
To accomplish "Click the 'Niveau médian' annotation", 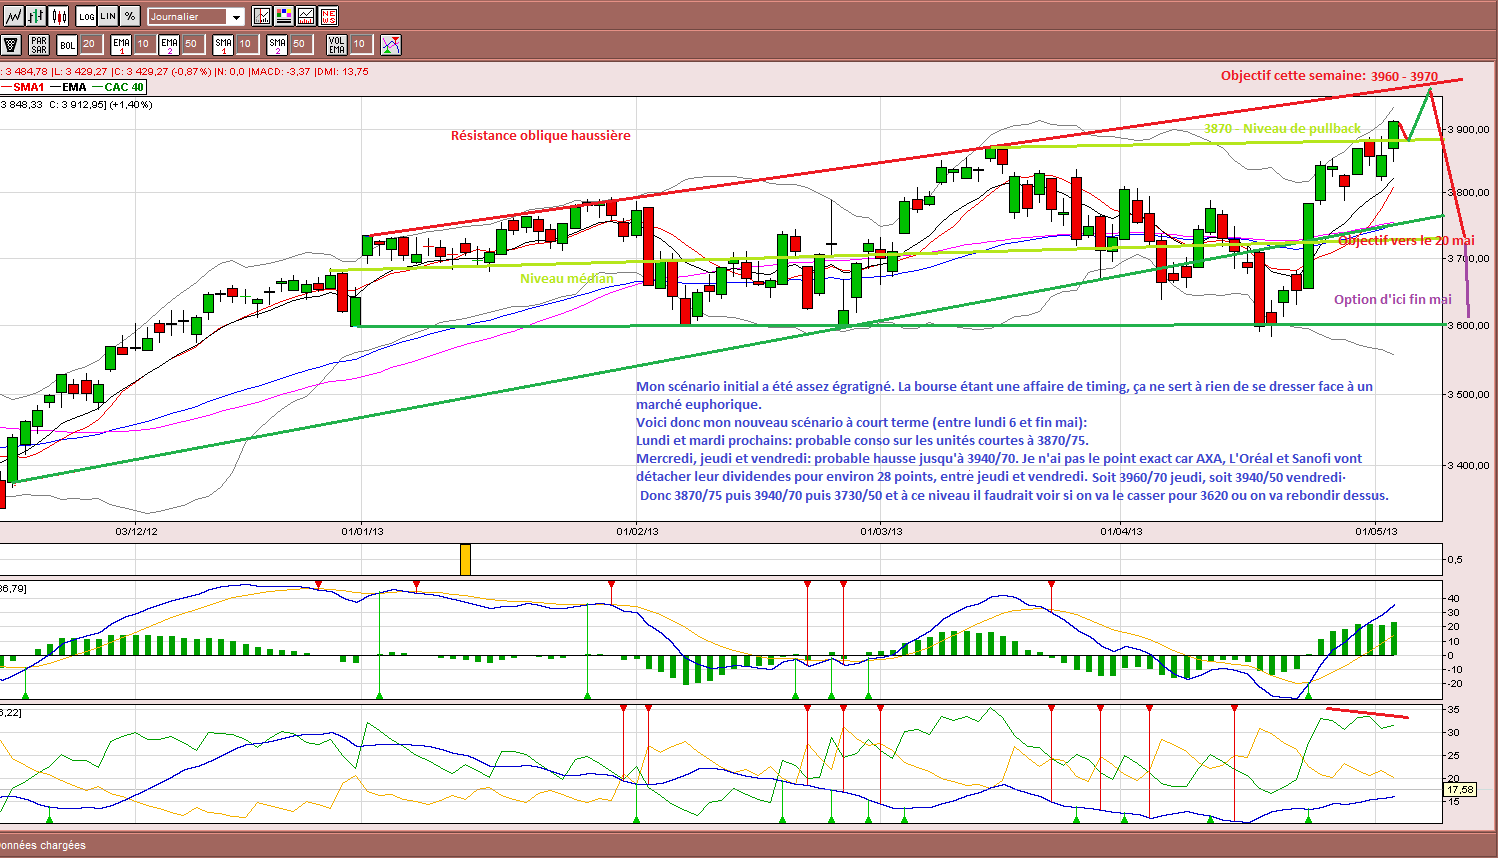I will click(566, 278).
